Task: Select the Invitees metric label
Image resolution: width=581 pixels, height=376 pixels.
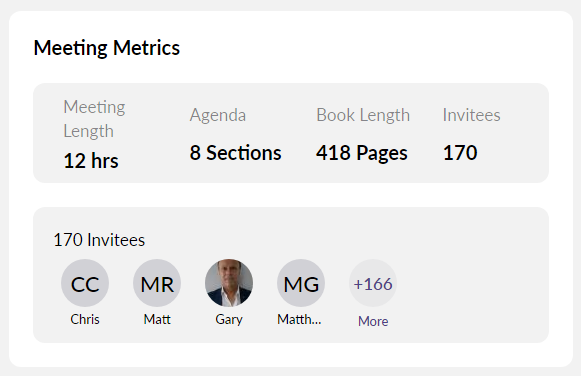Action: tap(472, 115)
